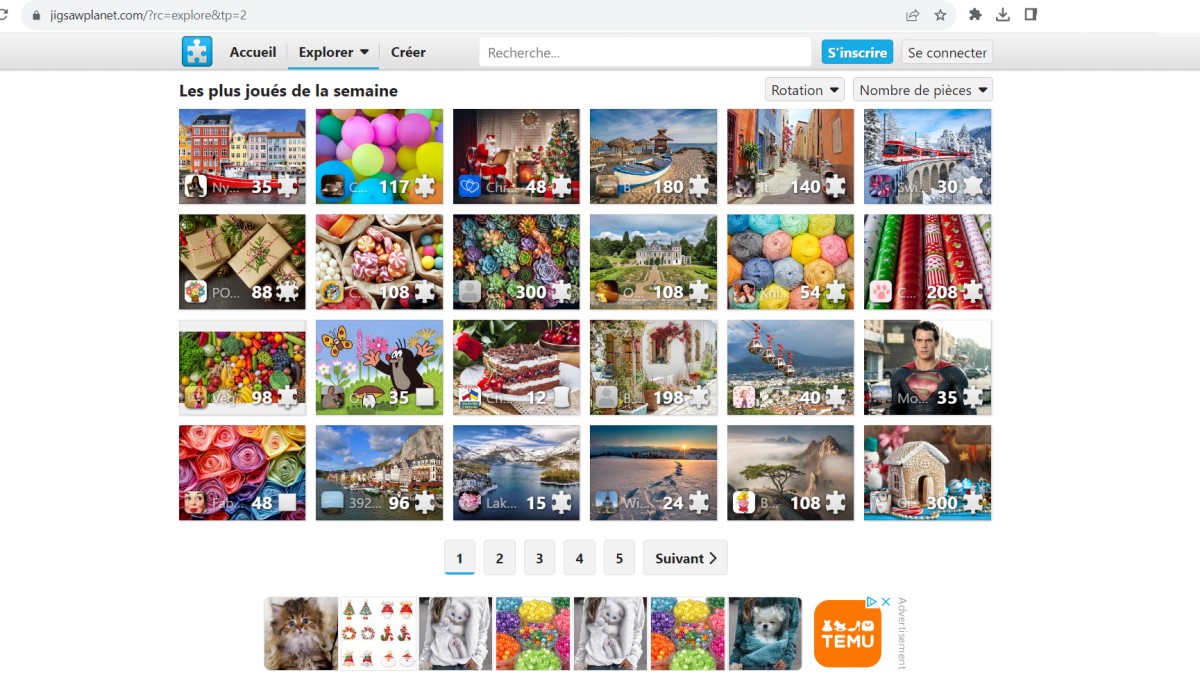Click the Se connecter button
This screenshot has width=1200, height=675.
[x=946, y=53]
